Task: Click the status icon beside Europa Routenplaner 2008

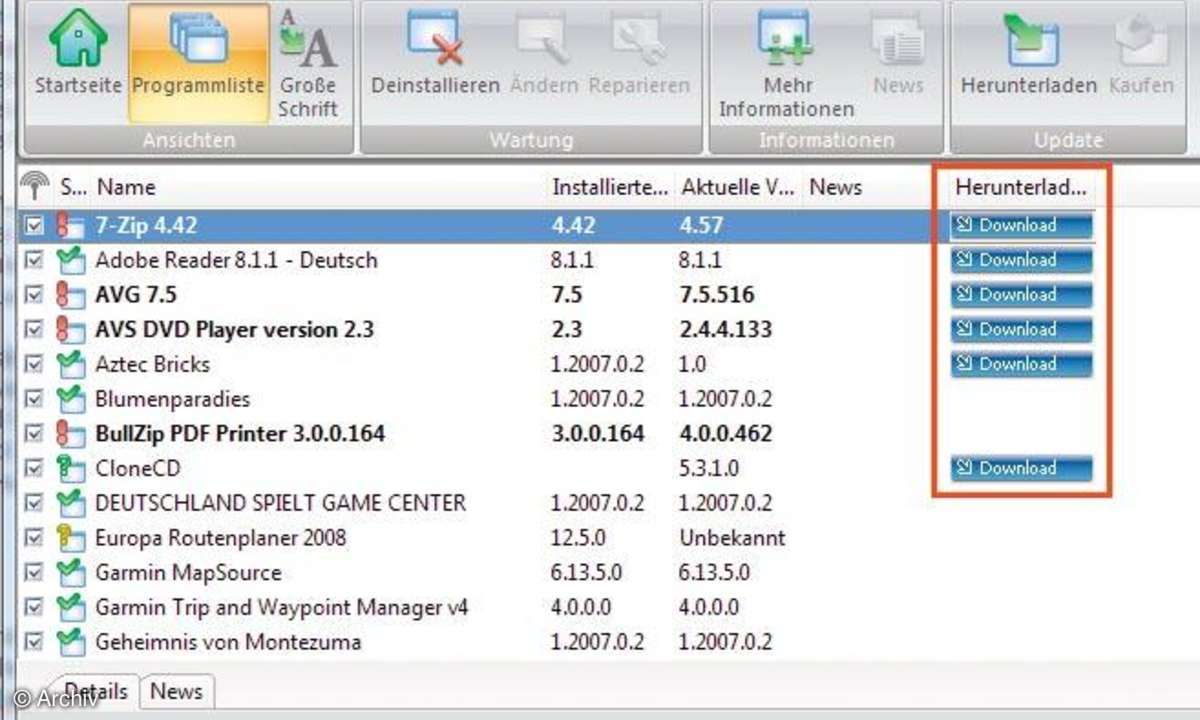Action: click(x=70, y=538)
